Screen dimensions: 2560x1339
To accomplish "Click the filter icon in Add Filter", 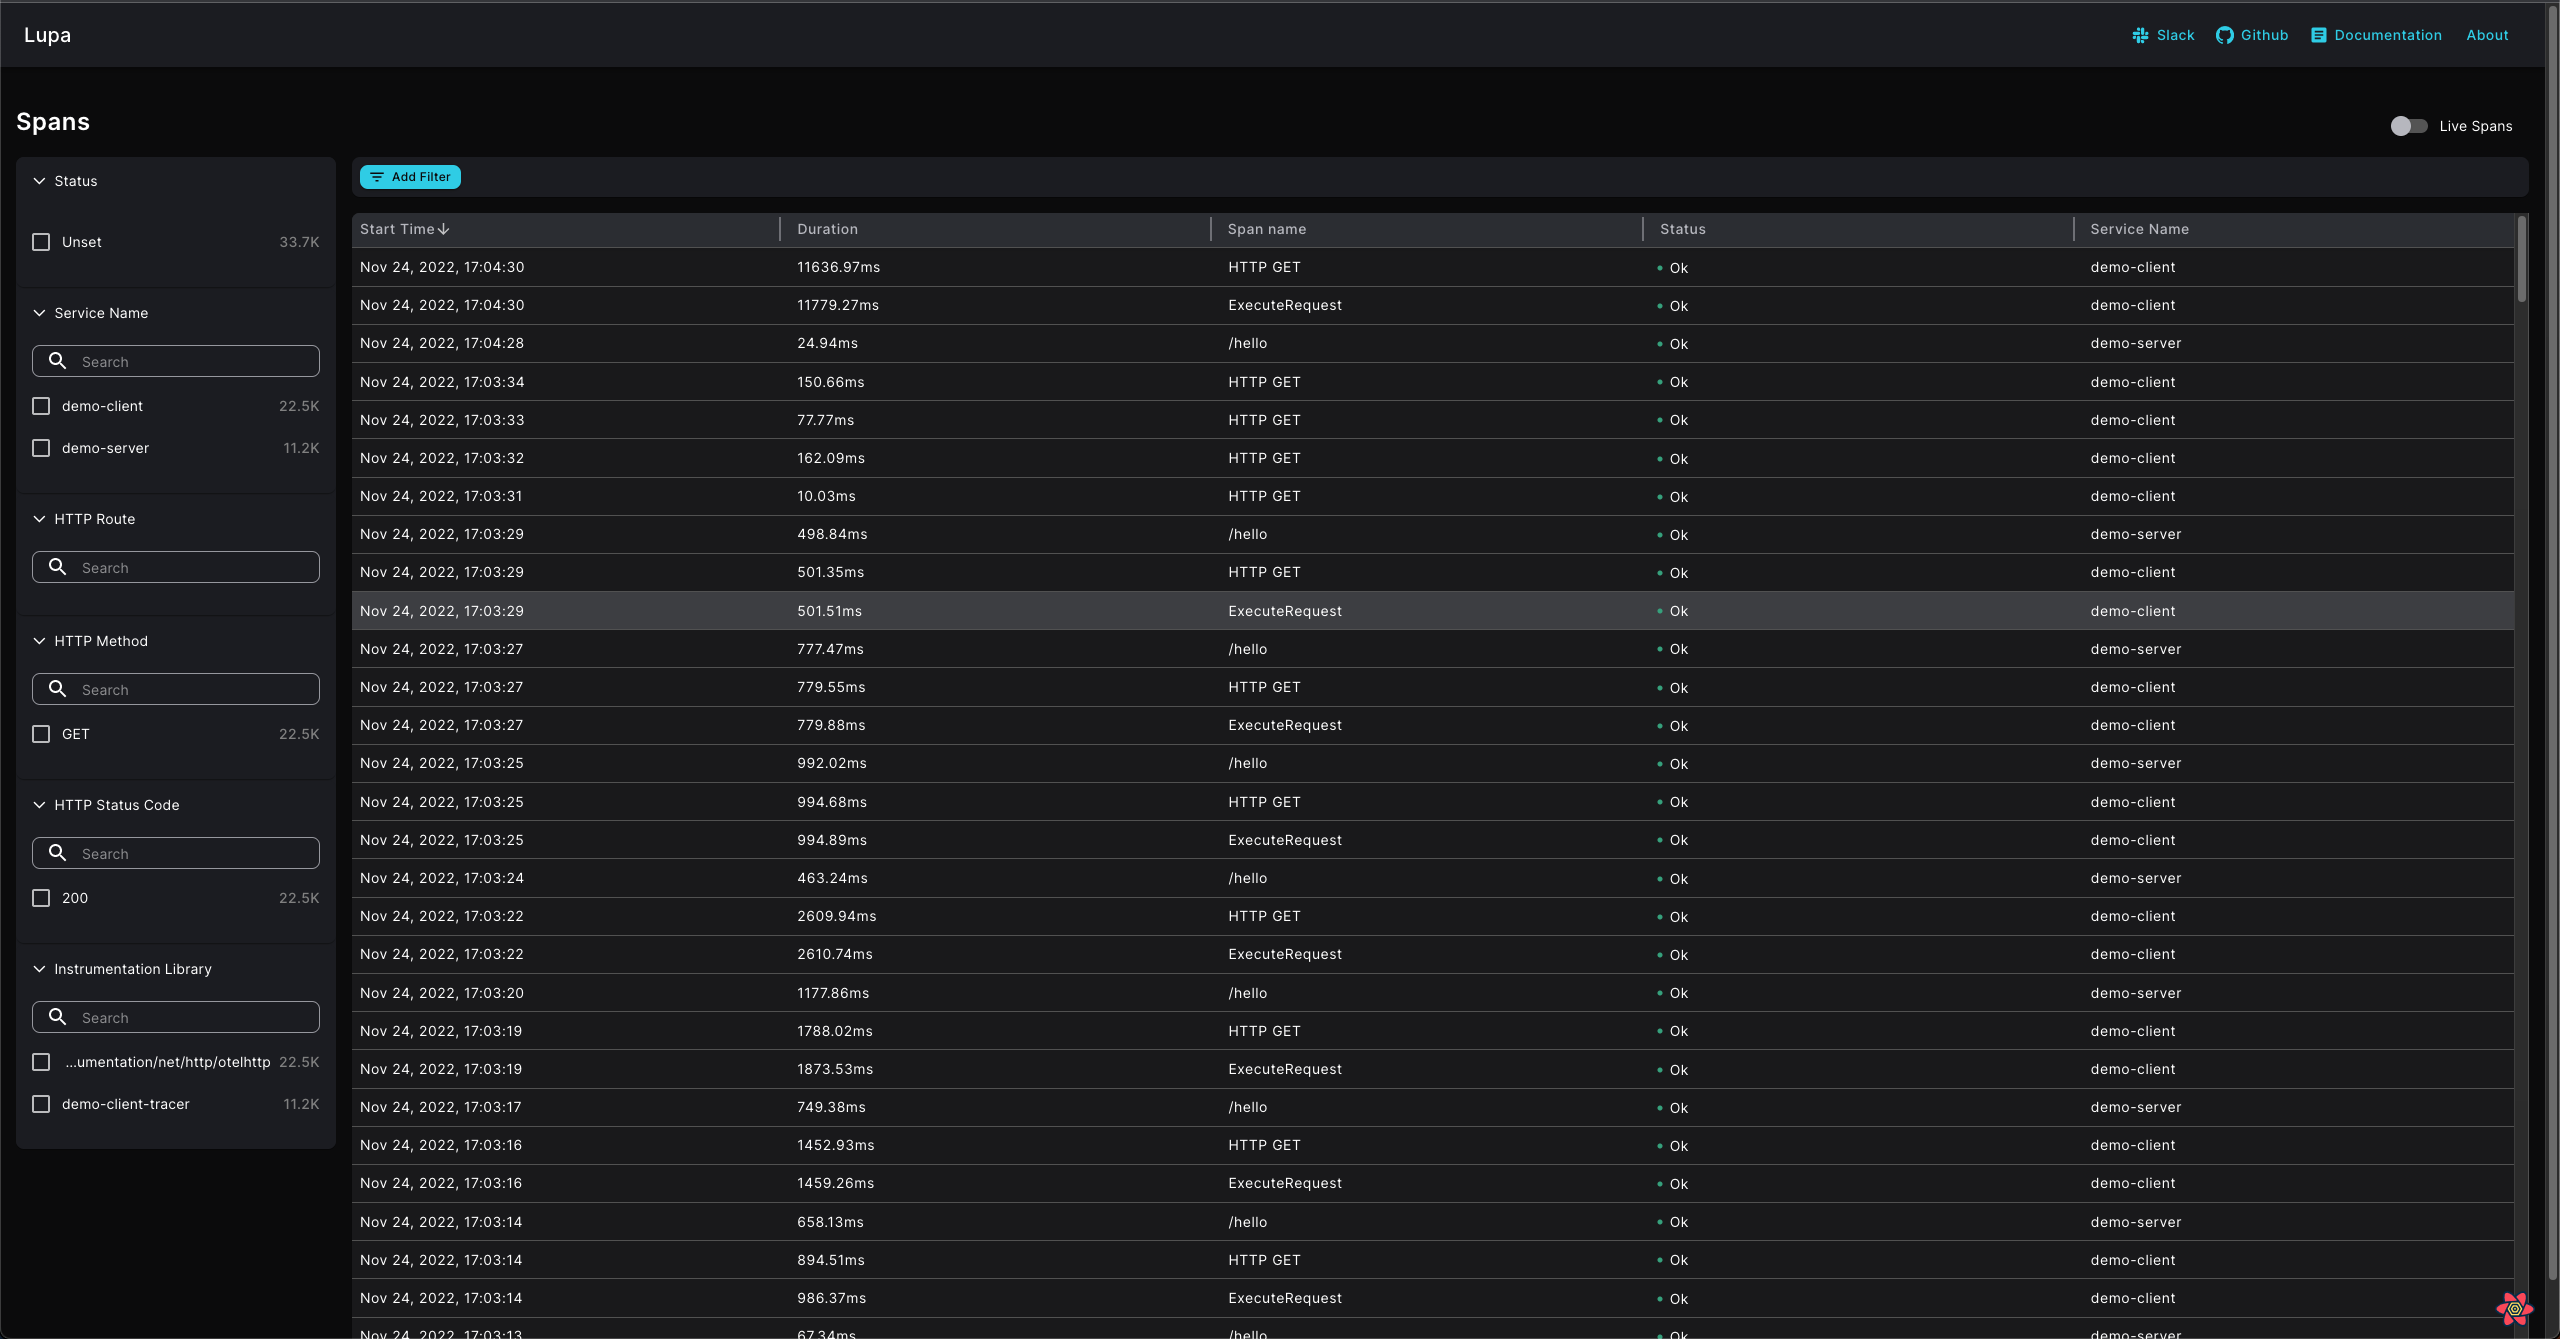I will click(x=377, y=177).
